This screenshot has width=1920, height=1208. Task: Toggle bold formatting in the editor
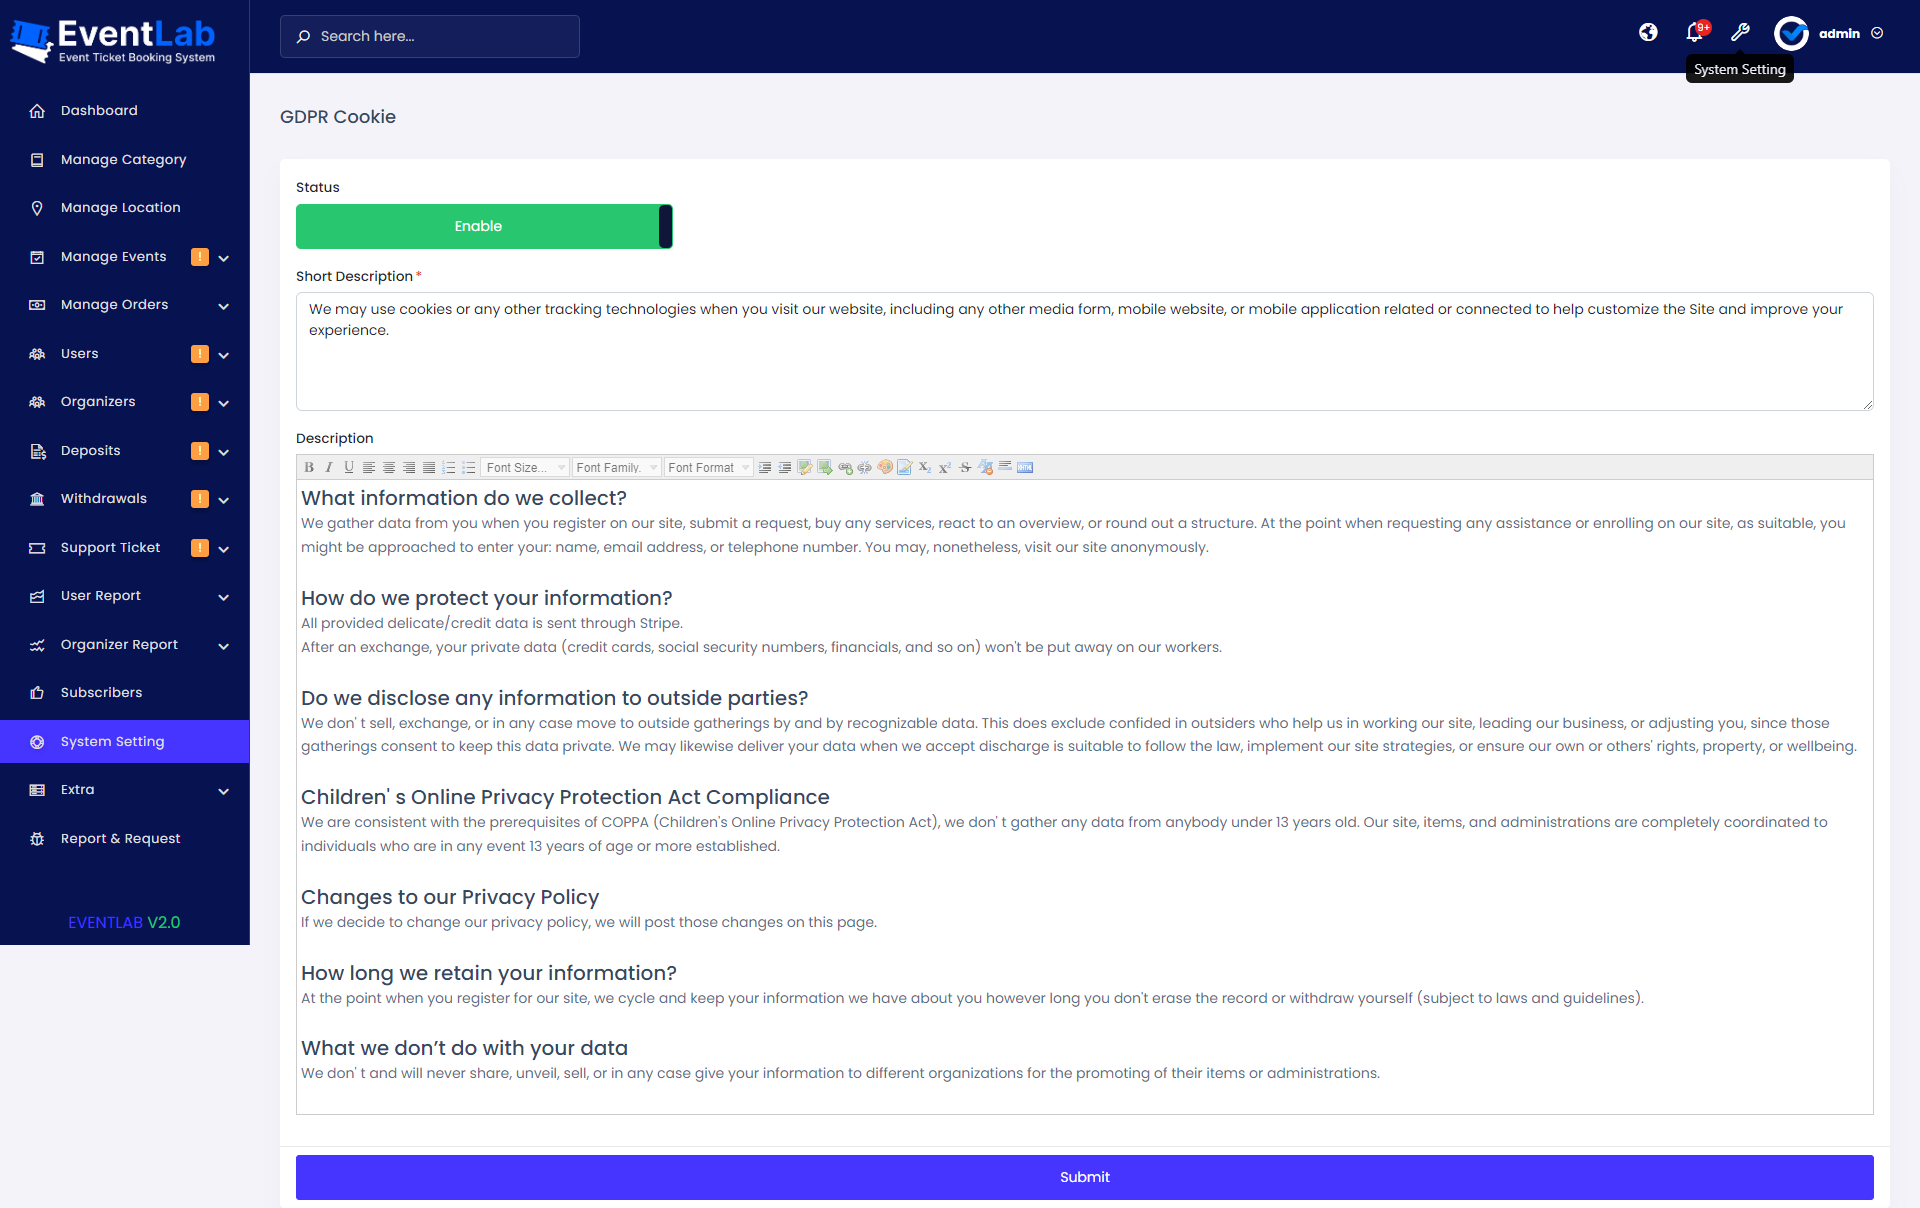pos(309,467)
